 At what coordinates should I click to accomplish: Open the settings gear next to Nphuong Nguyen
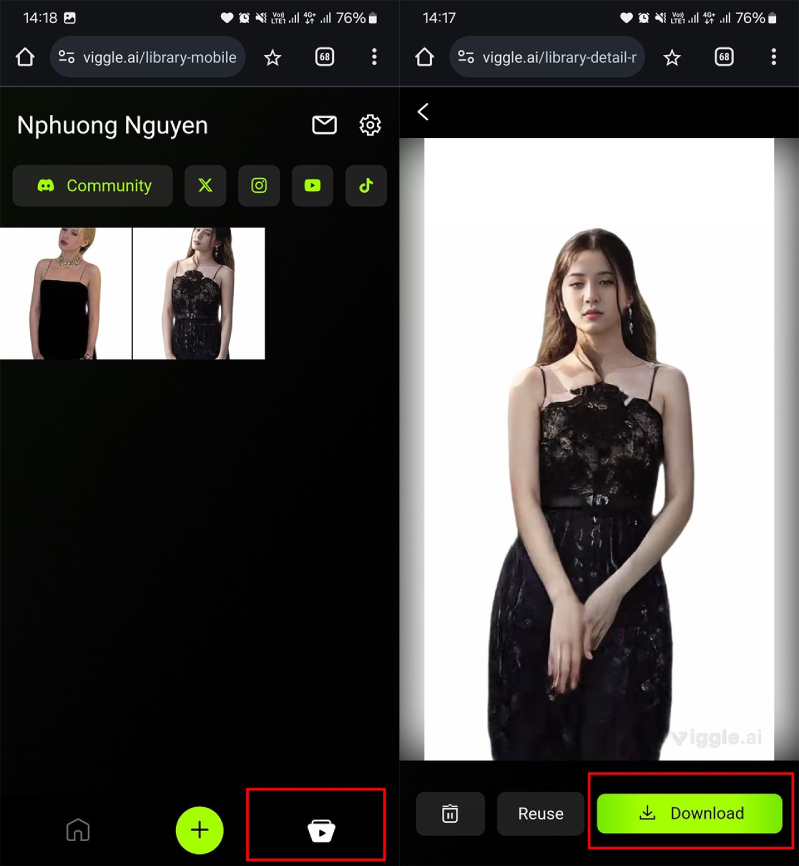[370, 125]
